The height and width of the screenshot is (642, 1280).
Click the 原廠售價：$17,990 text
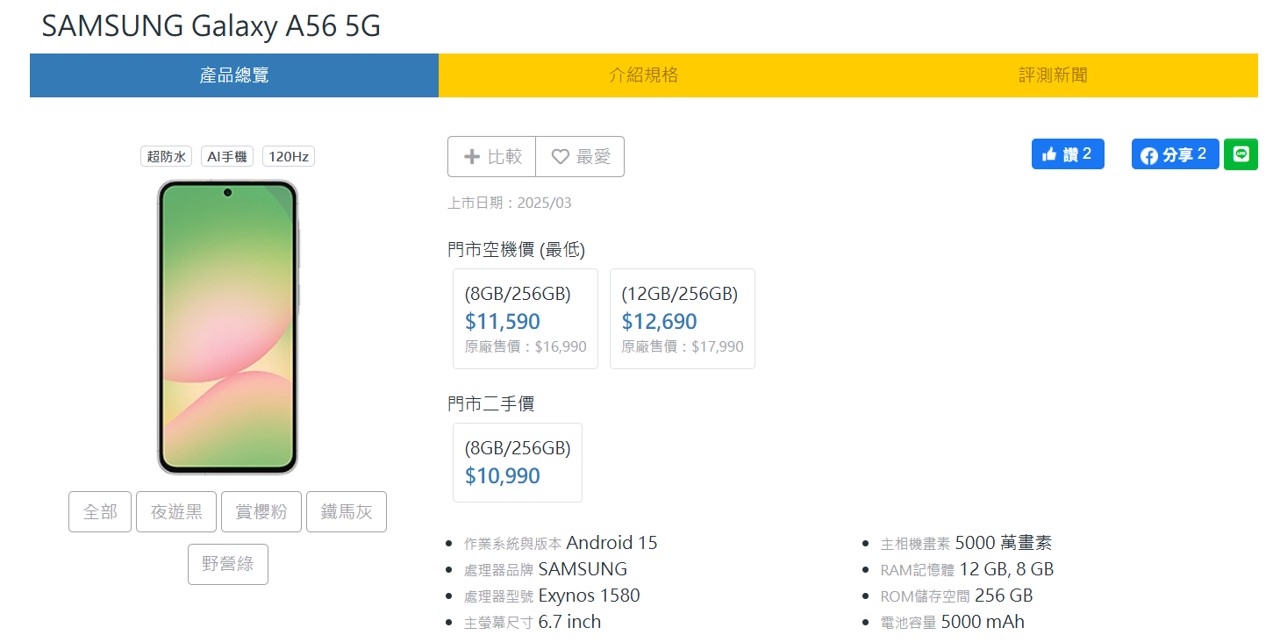(x=683, y=347)
